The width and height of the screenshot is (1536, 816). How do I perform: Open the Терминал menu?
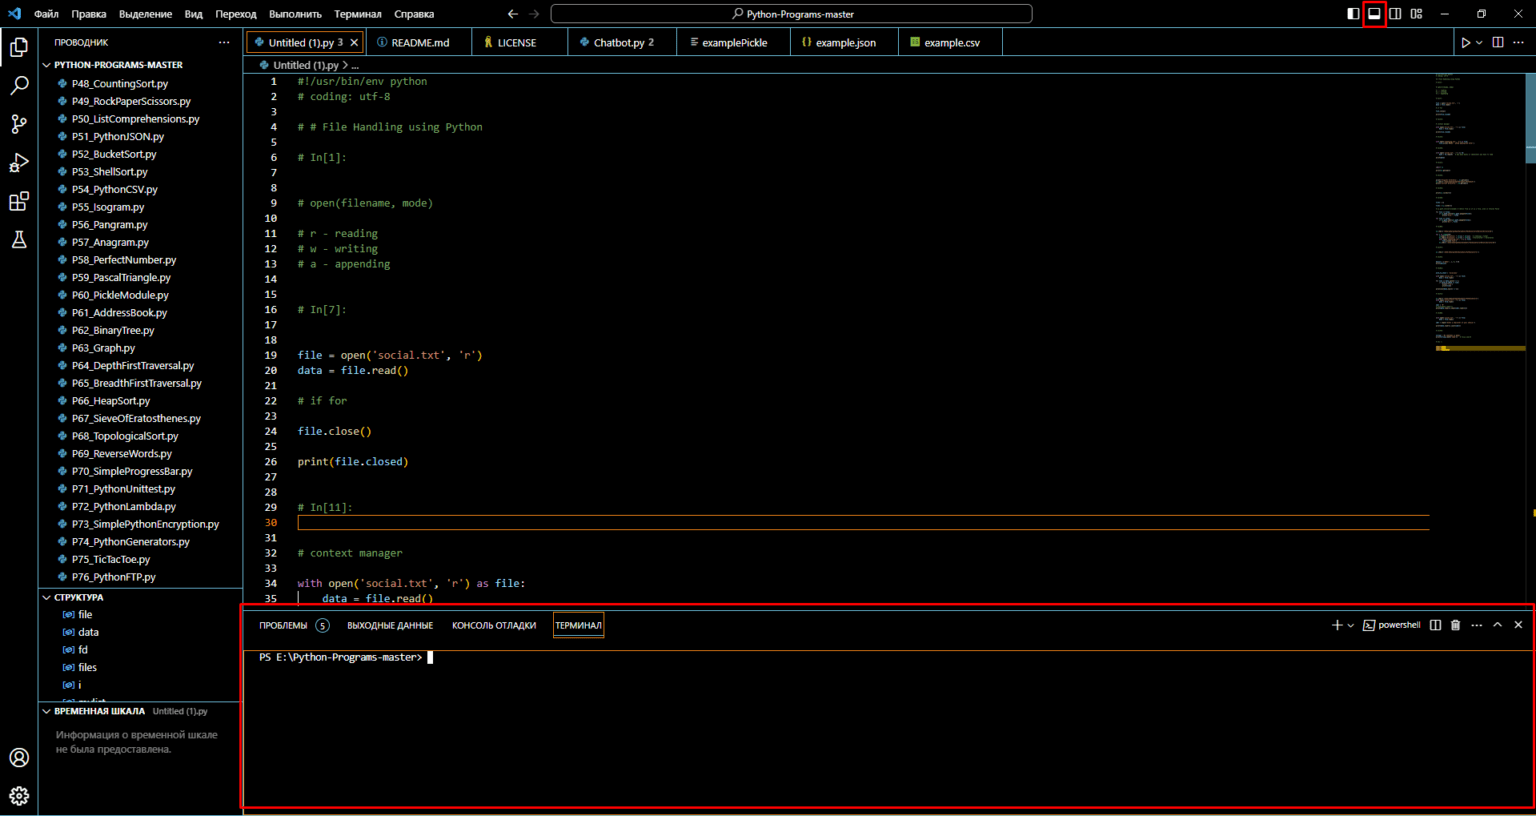pos(357,14)
